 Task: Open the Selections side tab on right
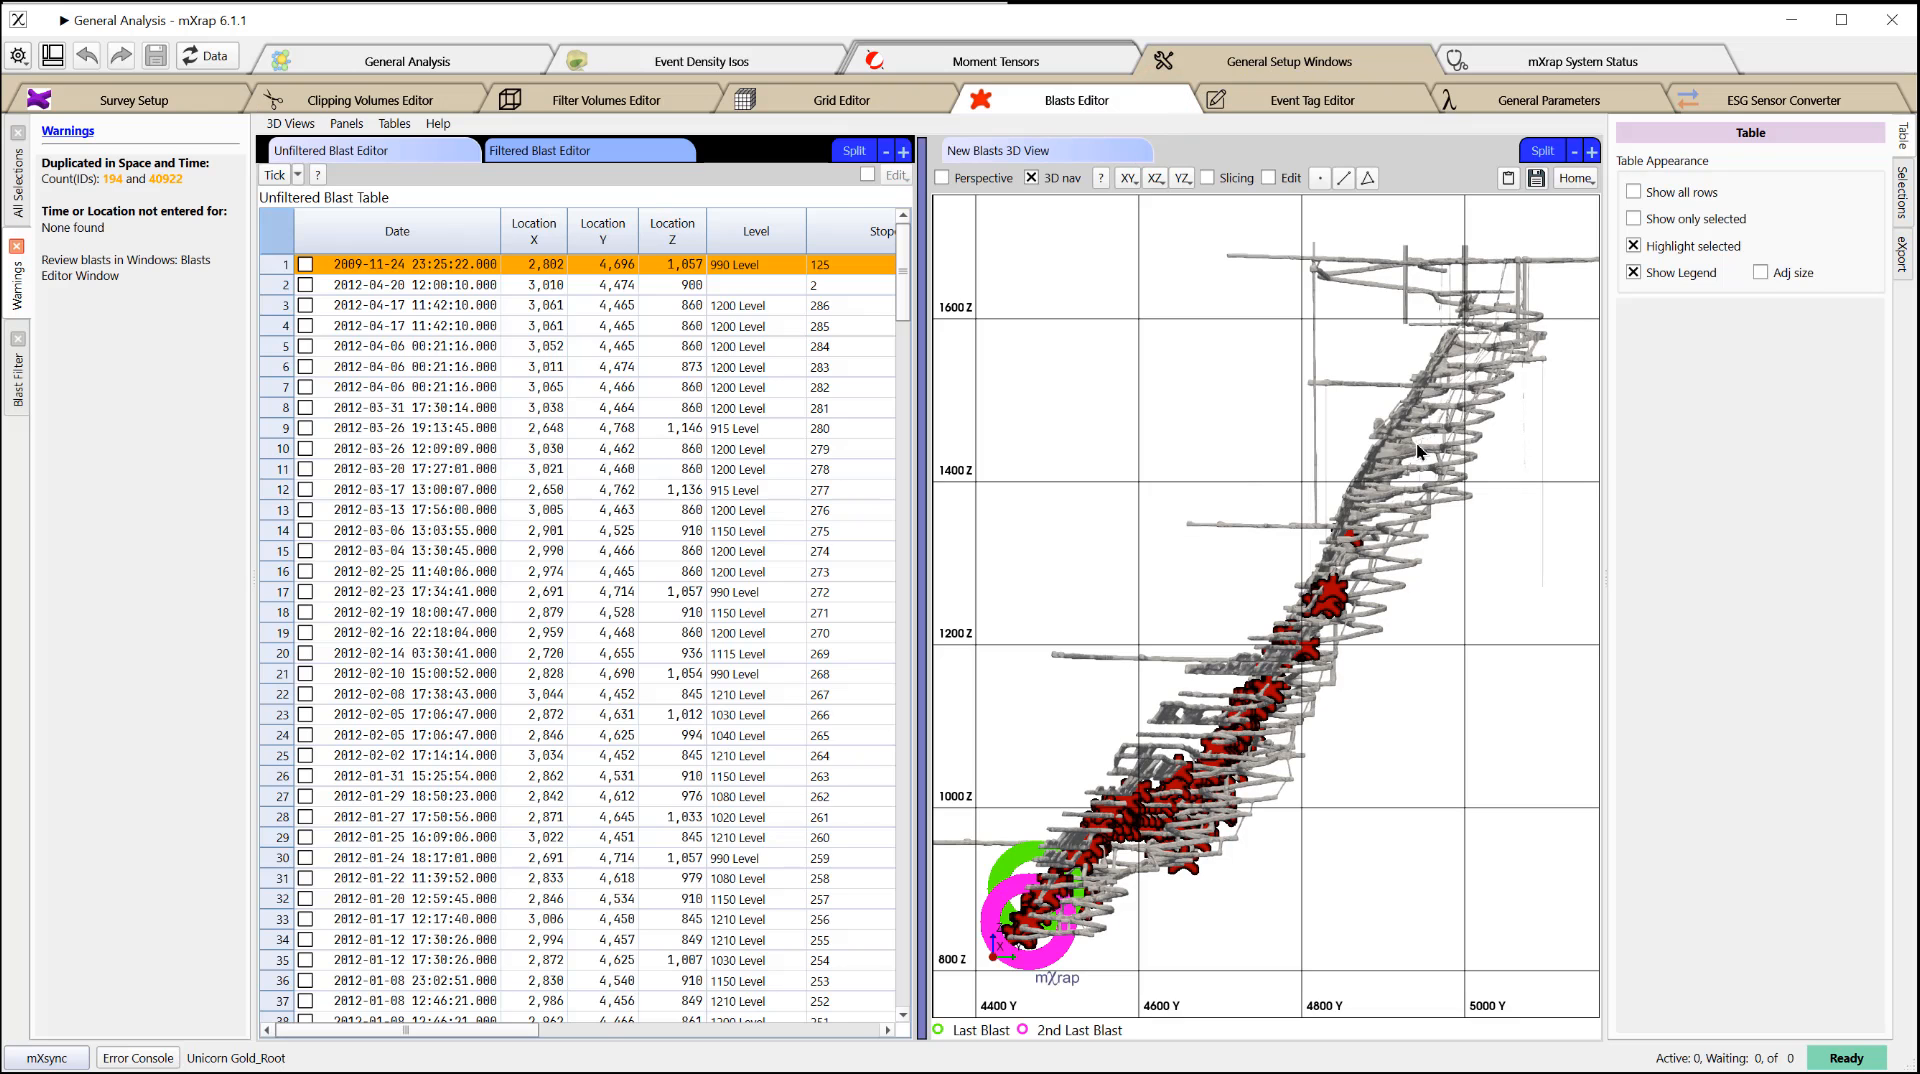click(x=1902, y=192)
